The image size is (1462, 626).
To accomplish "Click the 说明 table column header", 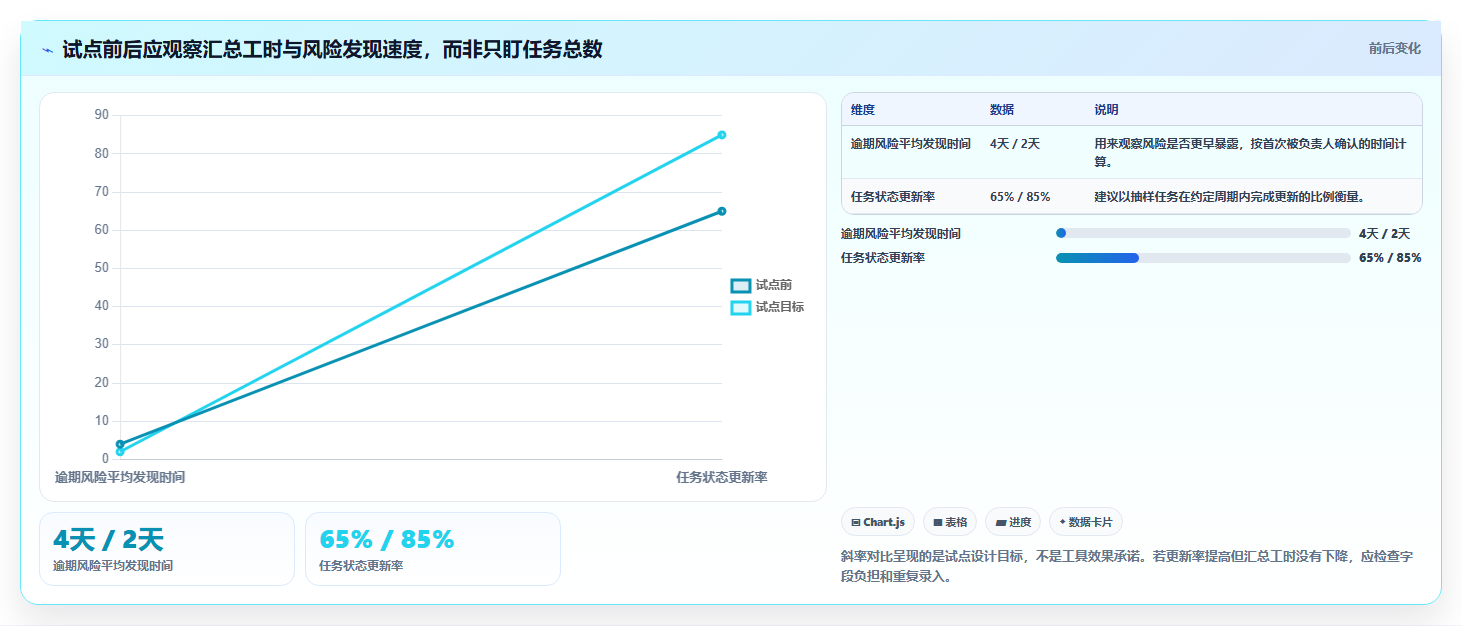I will pos(1106,110).
